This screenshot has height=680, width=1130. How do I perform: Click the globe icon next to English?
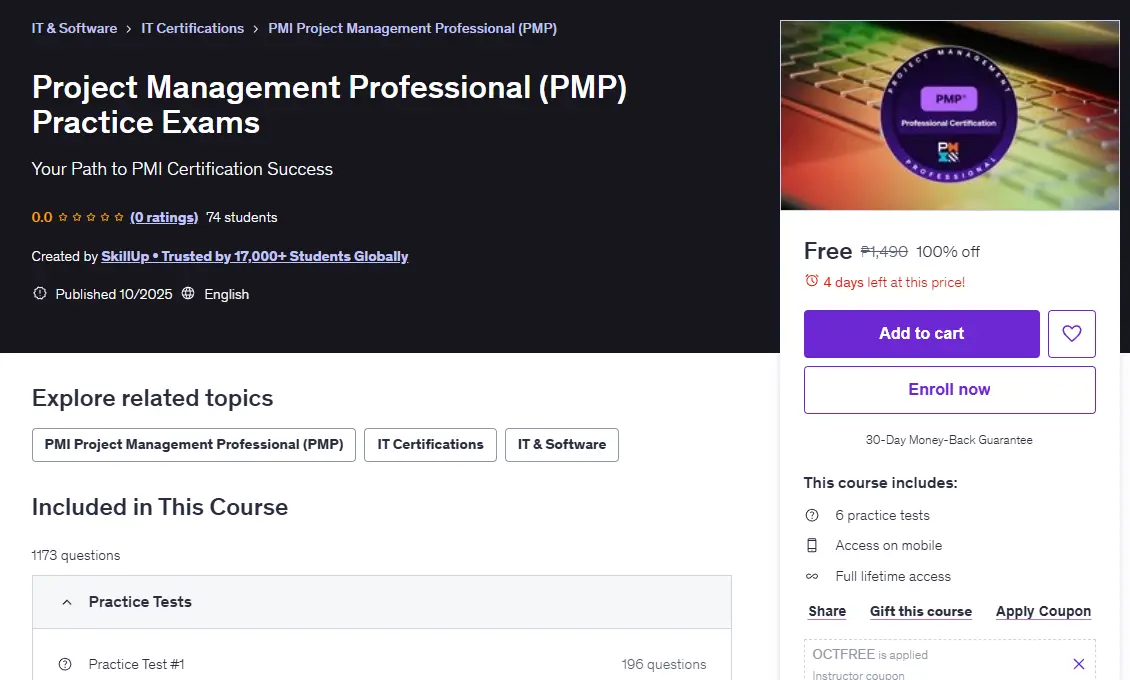(x=188, y=293)
